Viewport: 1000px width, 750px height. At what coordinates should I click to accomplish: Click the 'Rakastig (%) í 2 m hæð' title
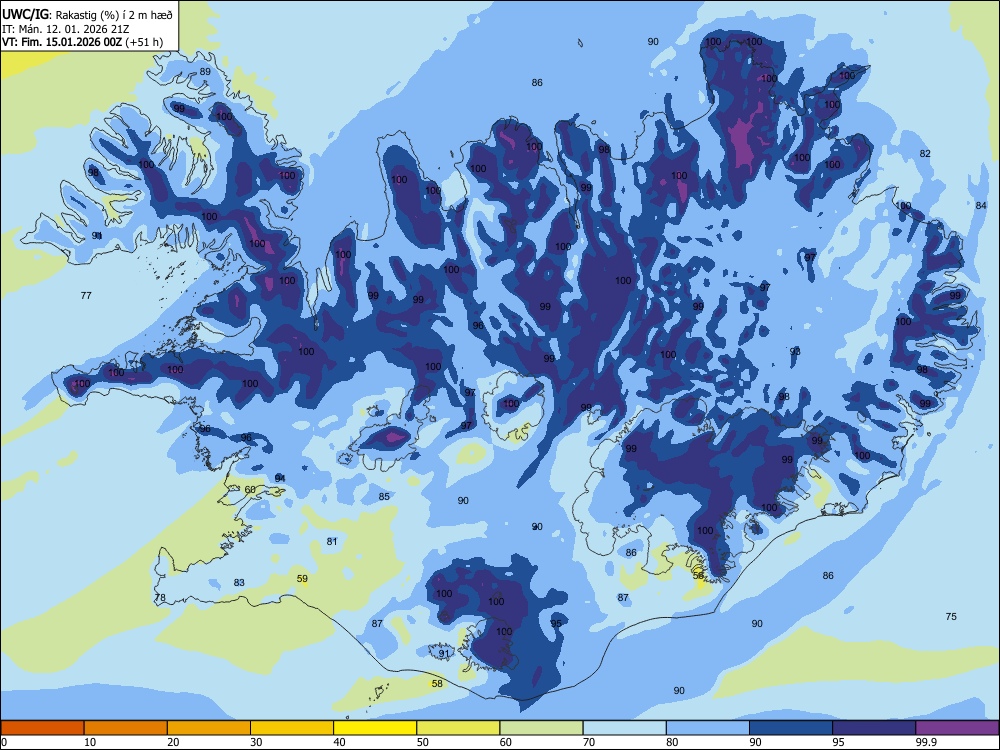[x=114, y=15]
